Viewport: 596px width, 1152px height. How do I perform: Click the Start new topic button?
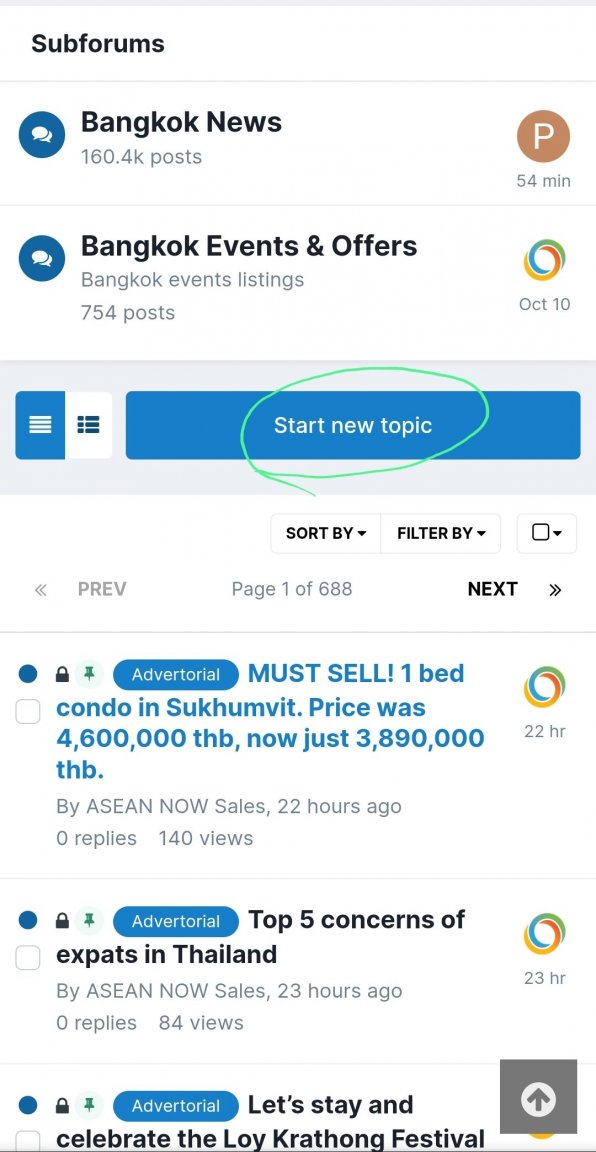[x=353, y=425]
